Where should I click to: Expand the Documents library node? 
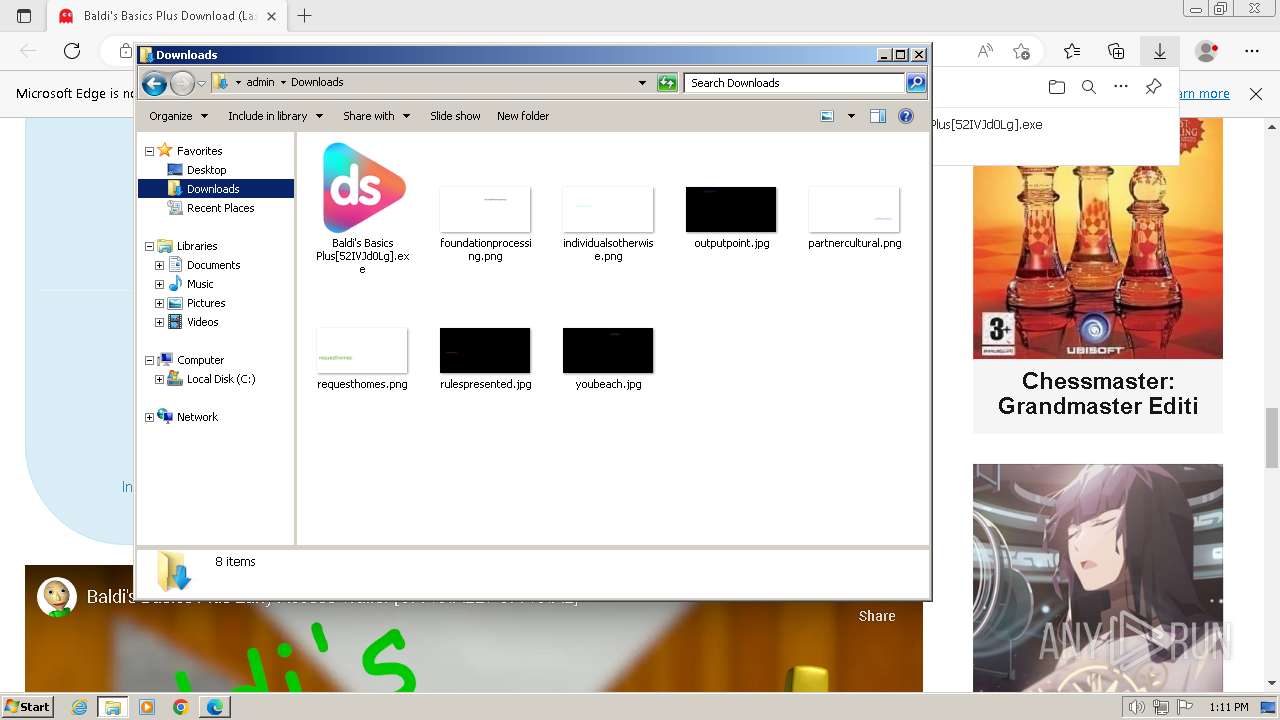tap(159, 265)
